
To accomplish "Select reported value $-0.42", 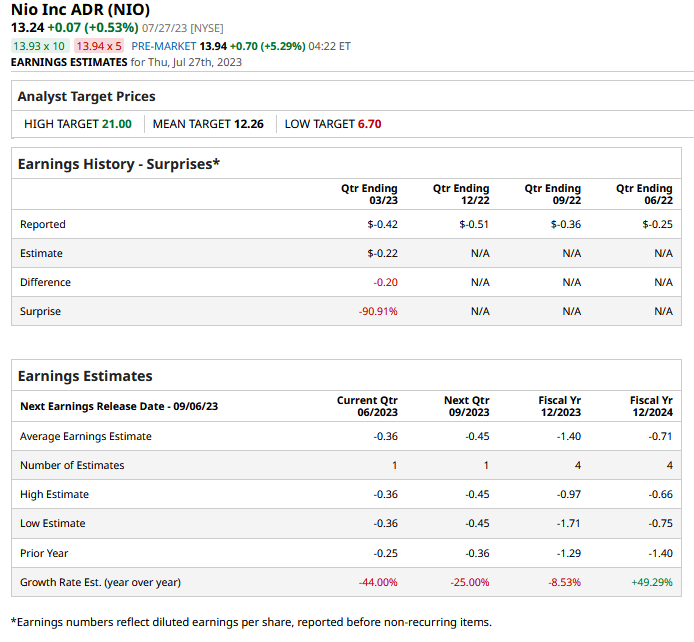I will [x=382, y=224].
